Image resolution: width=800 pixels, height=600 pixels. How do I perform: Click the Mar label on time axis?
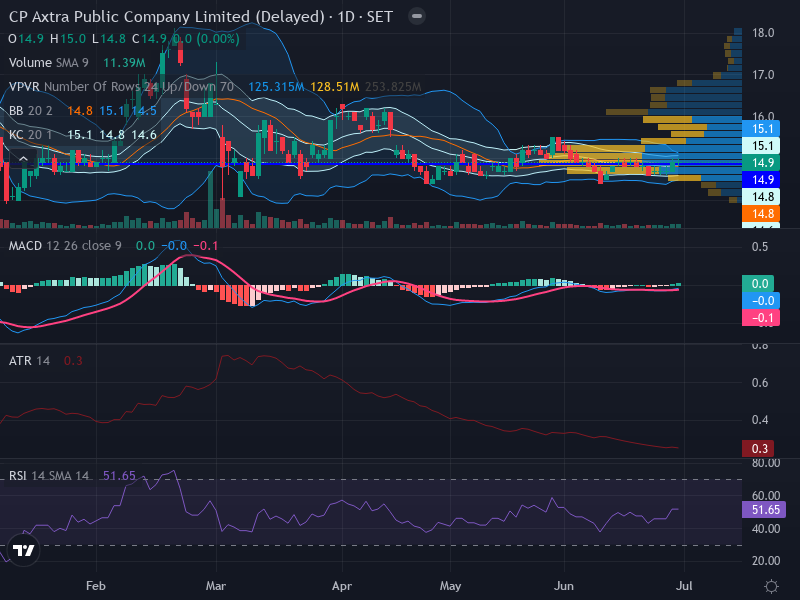click(216, 586)
